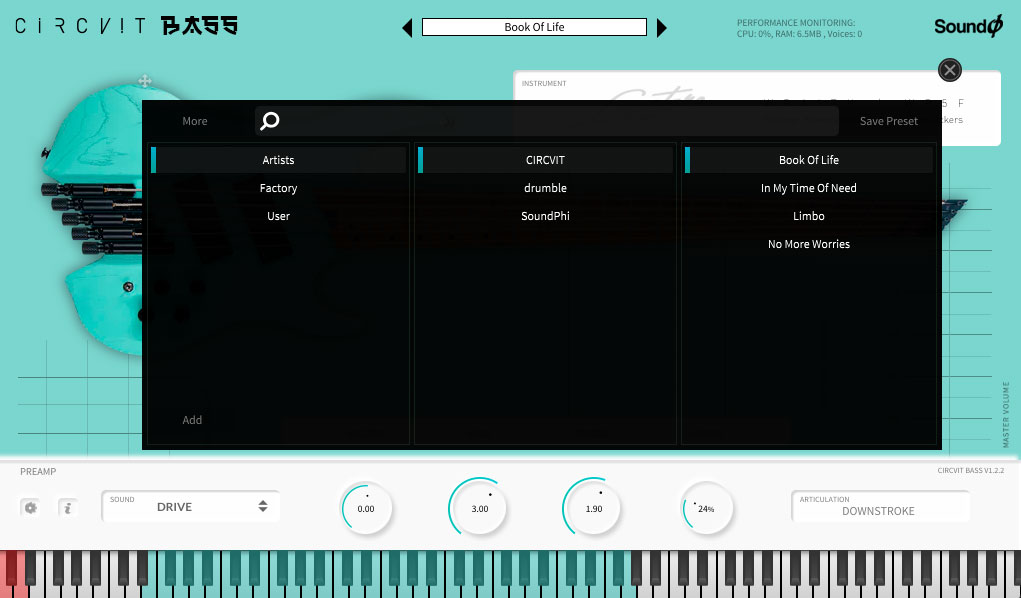Click the next preset right arrow
This screenshot has height=598, width=1021.
[x=661, y=28]
